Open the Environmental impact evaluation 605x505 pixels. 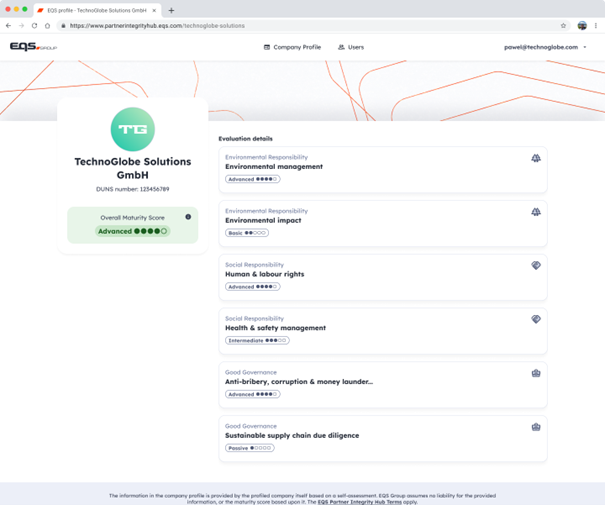point(383,223)
